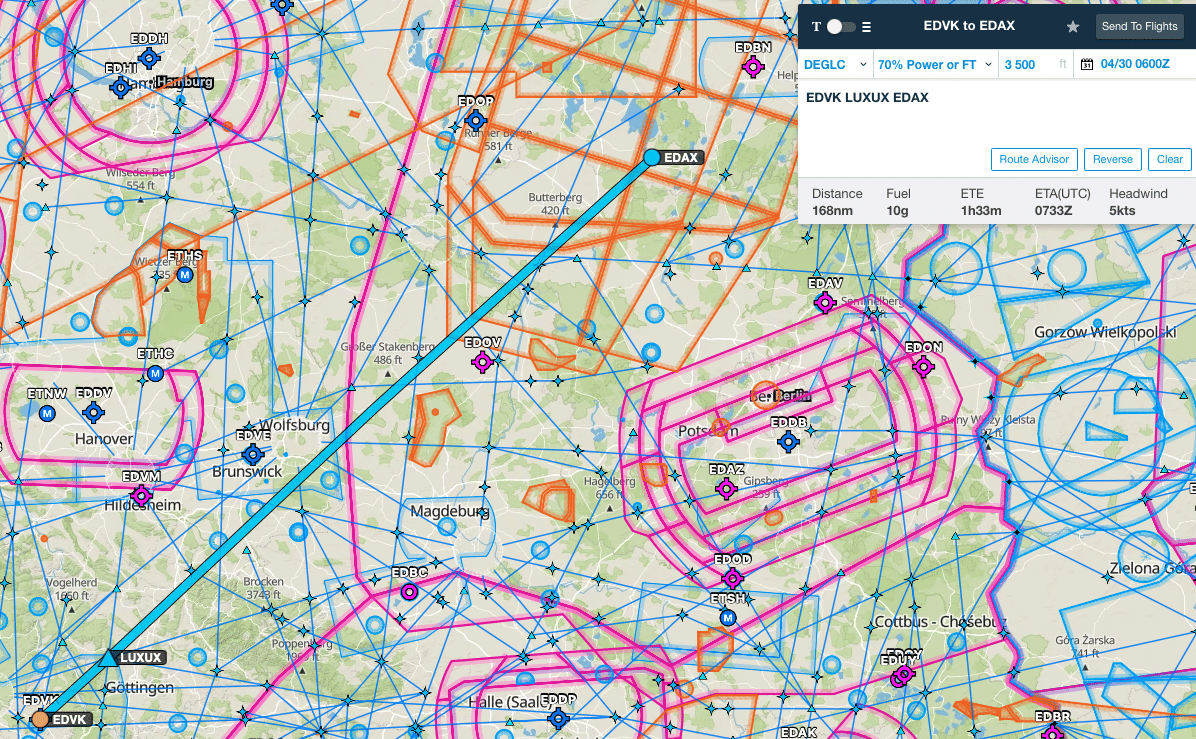Select the EDVE Brunswick airport icon
The image size is (1196, 739).
pos(253,455)
